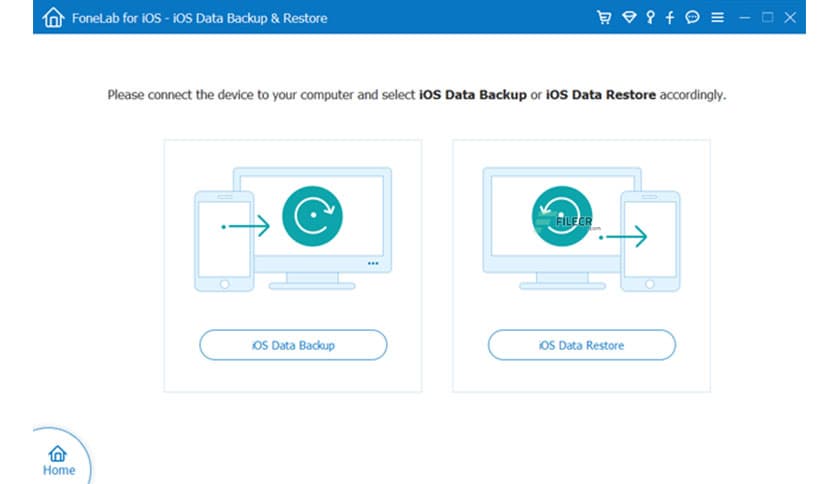Image resolution: width=836 pixels, height=484 pixels.
Task: Click the chat feedback bubble icon
Action: click(692, 17)
